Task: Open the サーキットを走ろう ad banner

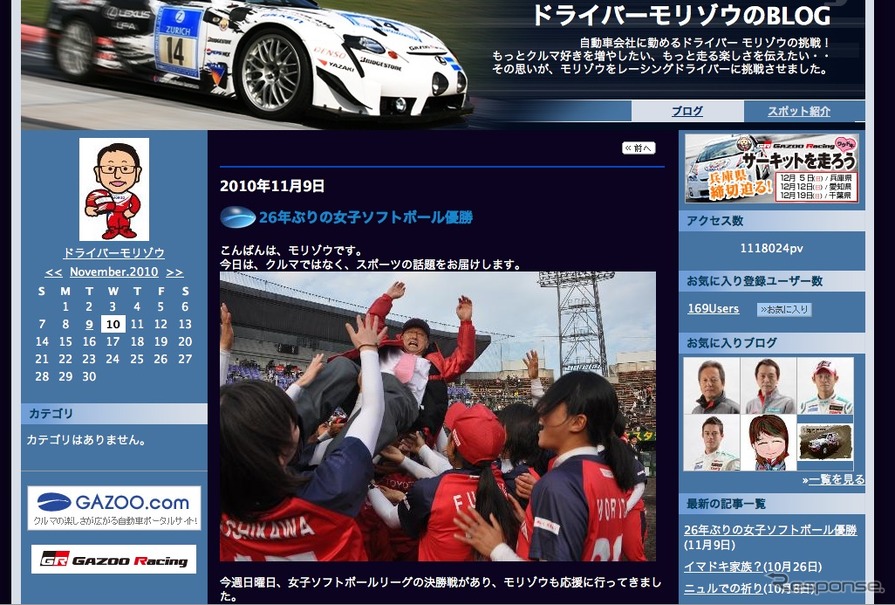Action: coord(772,168)
